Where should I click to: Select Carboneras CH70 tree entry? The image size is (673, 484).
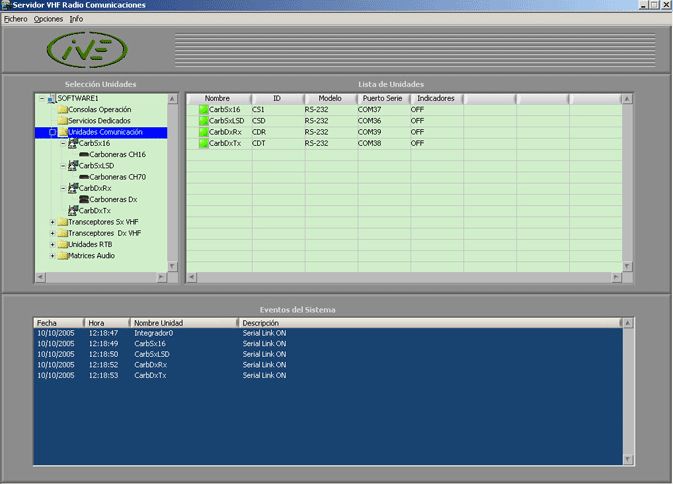[118, 177]
